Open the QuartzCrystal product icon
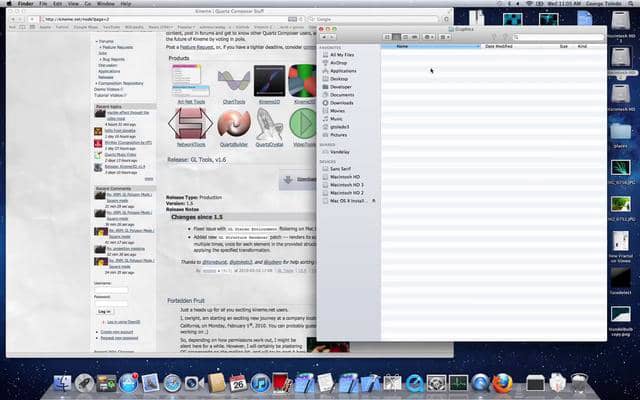Screen dimensions: 640x400 pos(269,123)
